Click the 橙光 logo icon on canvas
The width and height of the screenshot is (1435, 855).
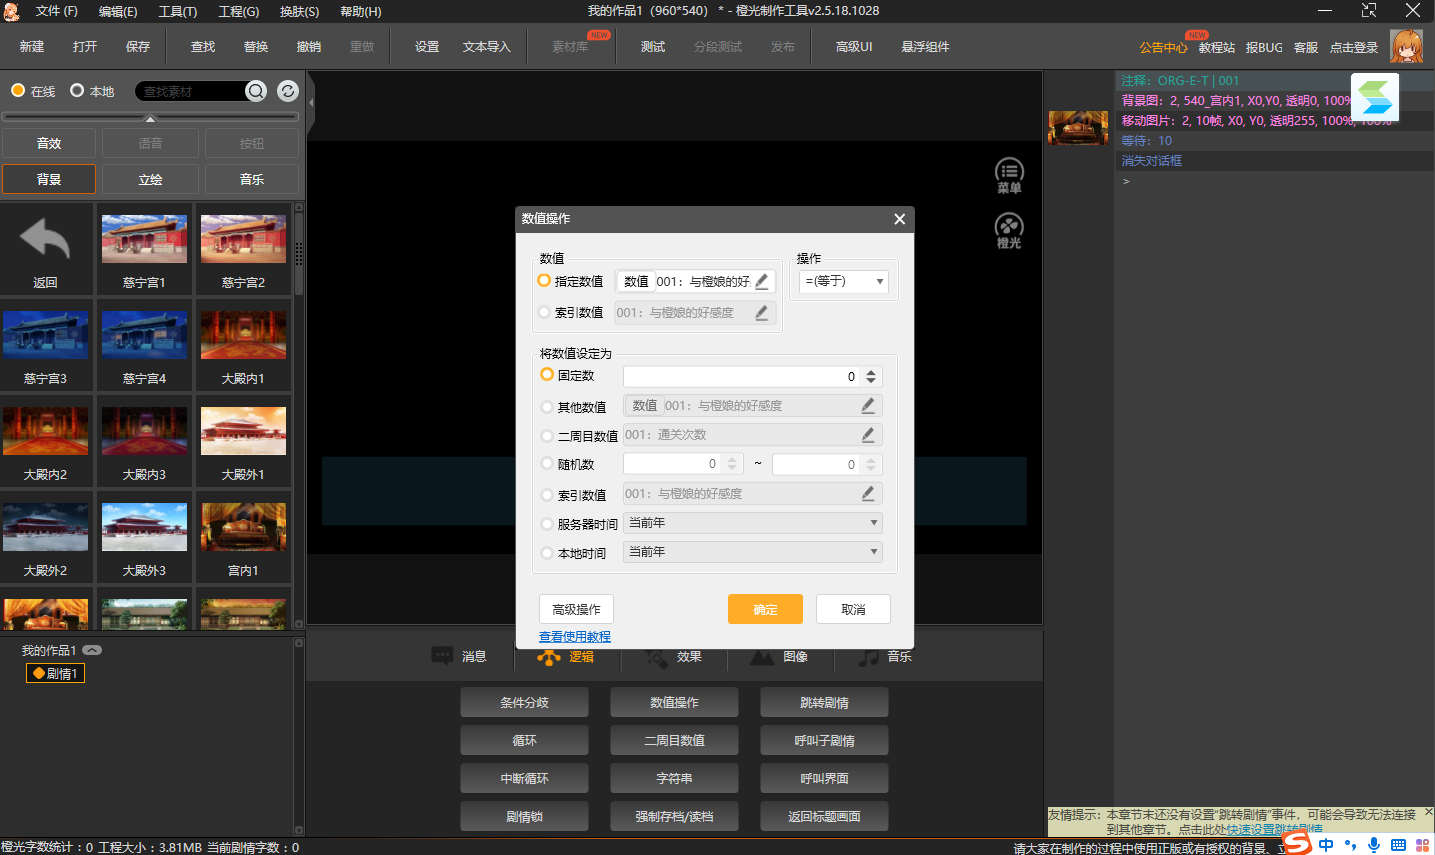tap(1009, 230)
